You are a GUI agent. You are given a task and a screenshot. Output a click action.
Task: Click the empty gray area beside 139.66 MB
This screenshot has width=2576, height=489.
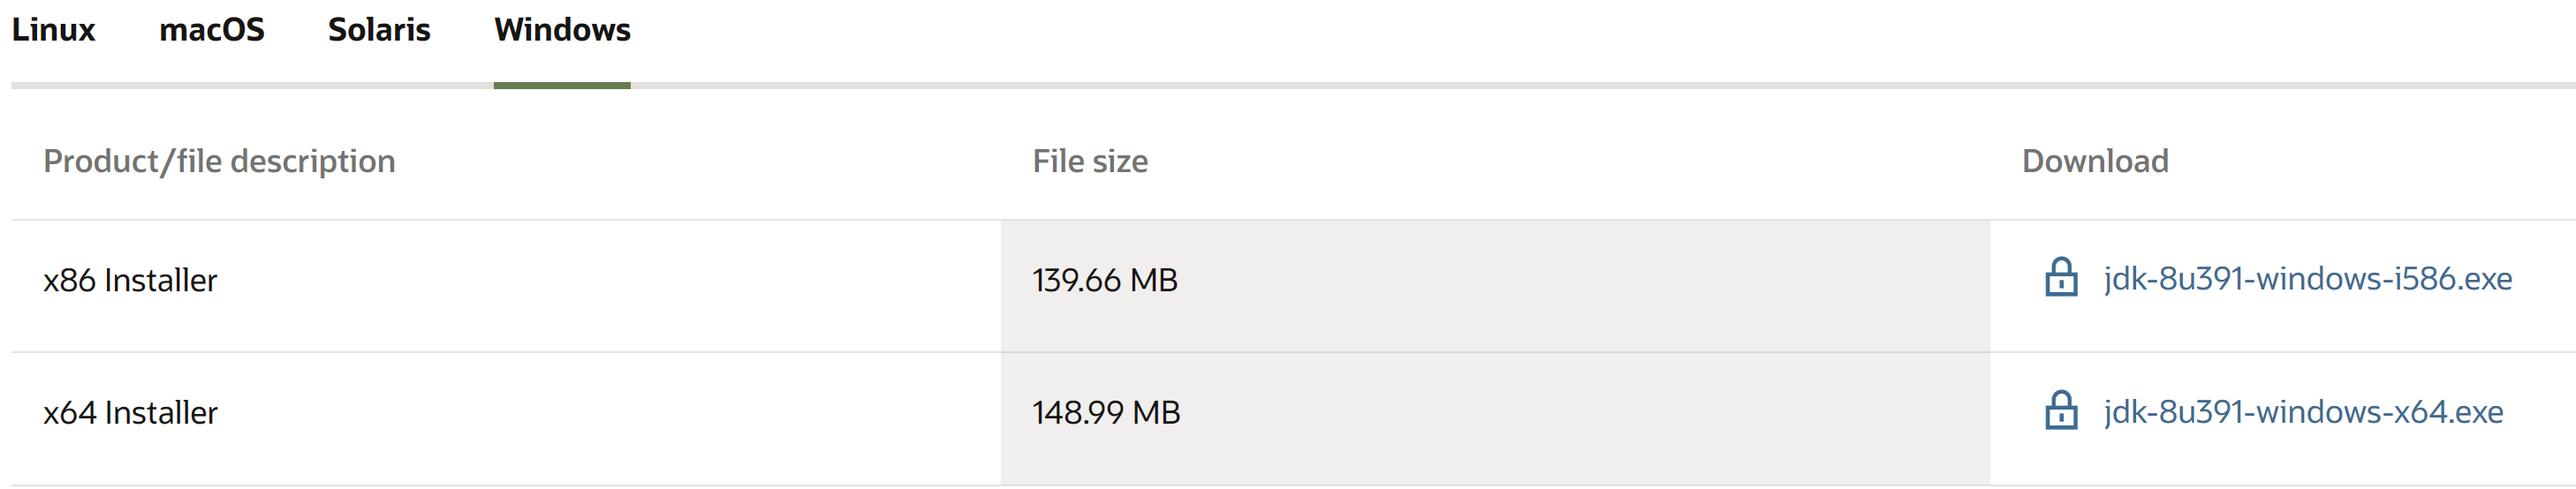pyautogui.click(x=1585, y=285)
